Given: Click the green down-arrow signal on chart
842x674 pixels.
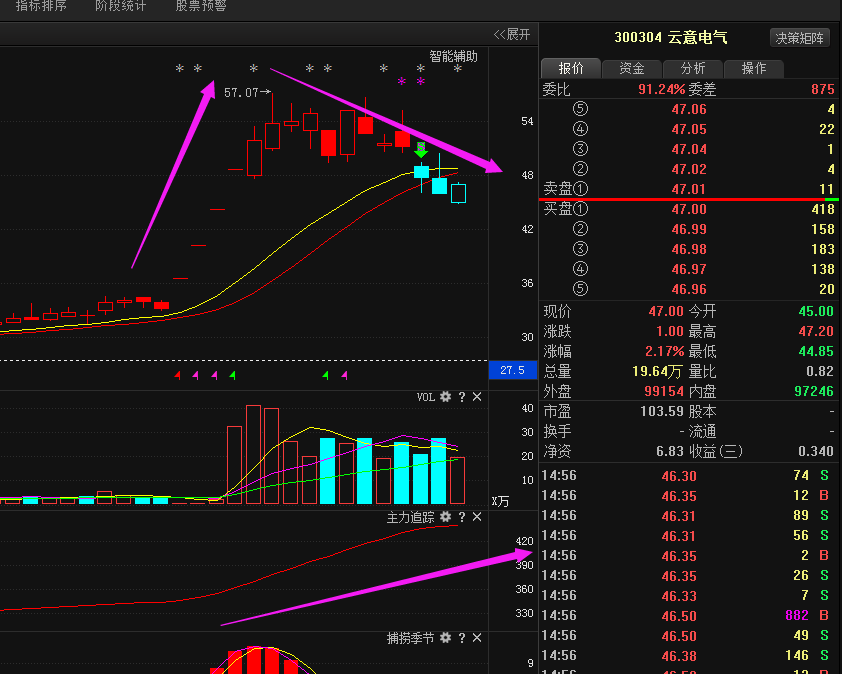Looking at the screenshot, I should point(421,152).
